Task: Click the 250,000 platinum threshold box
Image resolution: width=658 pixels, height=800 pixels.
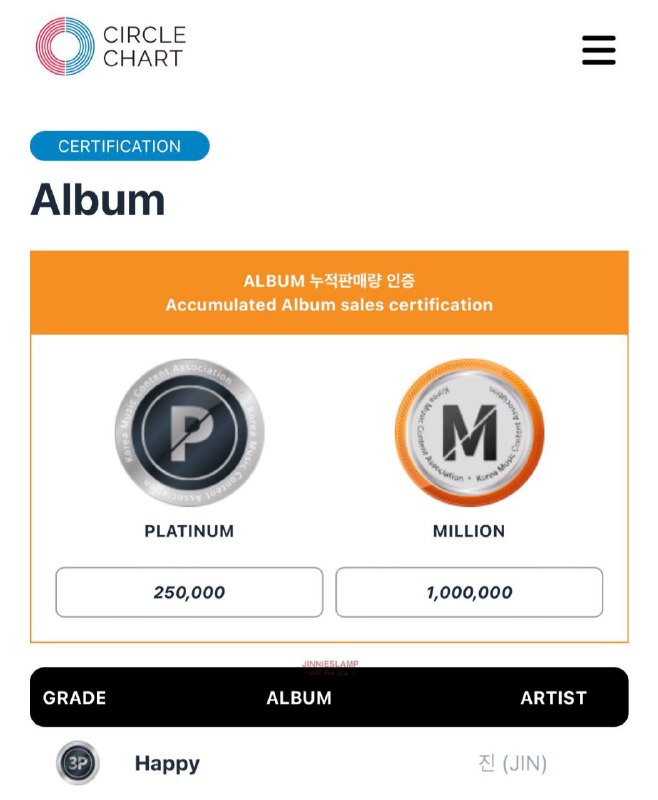Action: [x=189, y=592]
